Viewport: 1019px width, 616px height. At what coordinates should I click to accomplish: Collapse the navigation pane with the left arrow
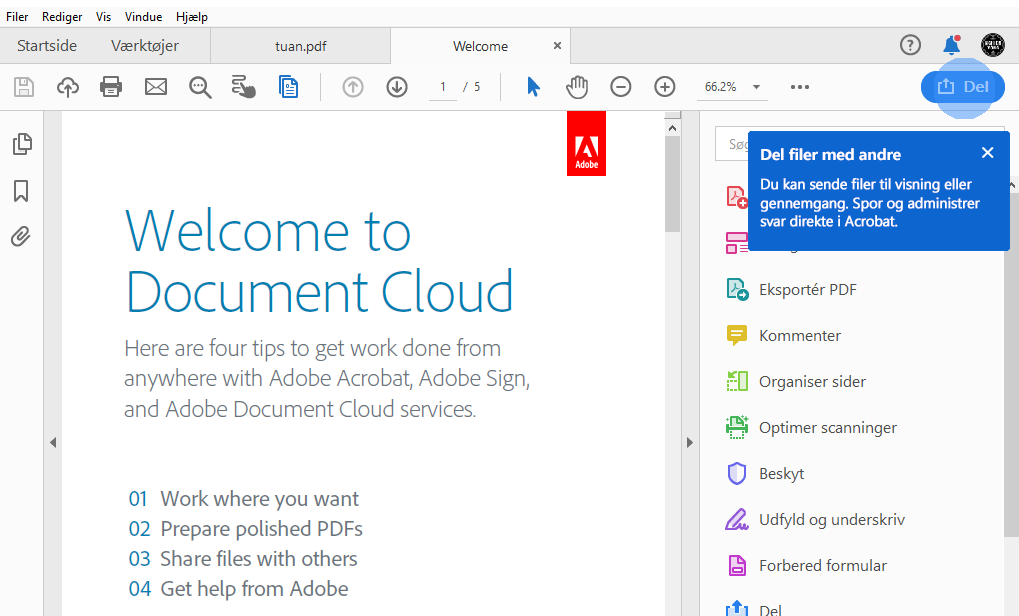(53, 441)
